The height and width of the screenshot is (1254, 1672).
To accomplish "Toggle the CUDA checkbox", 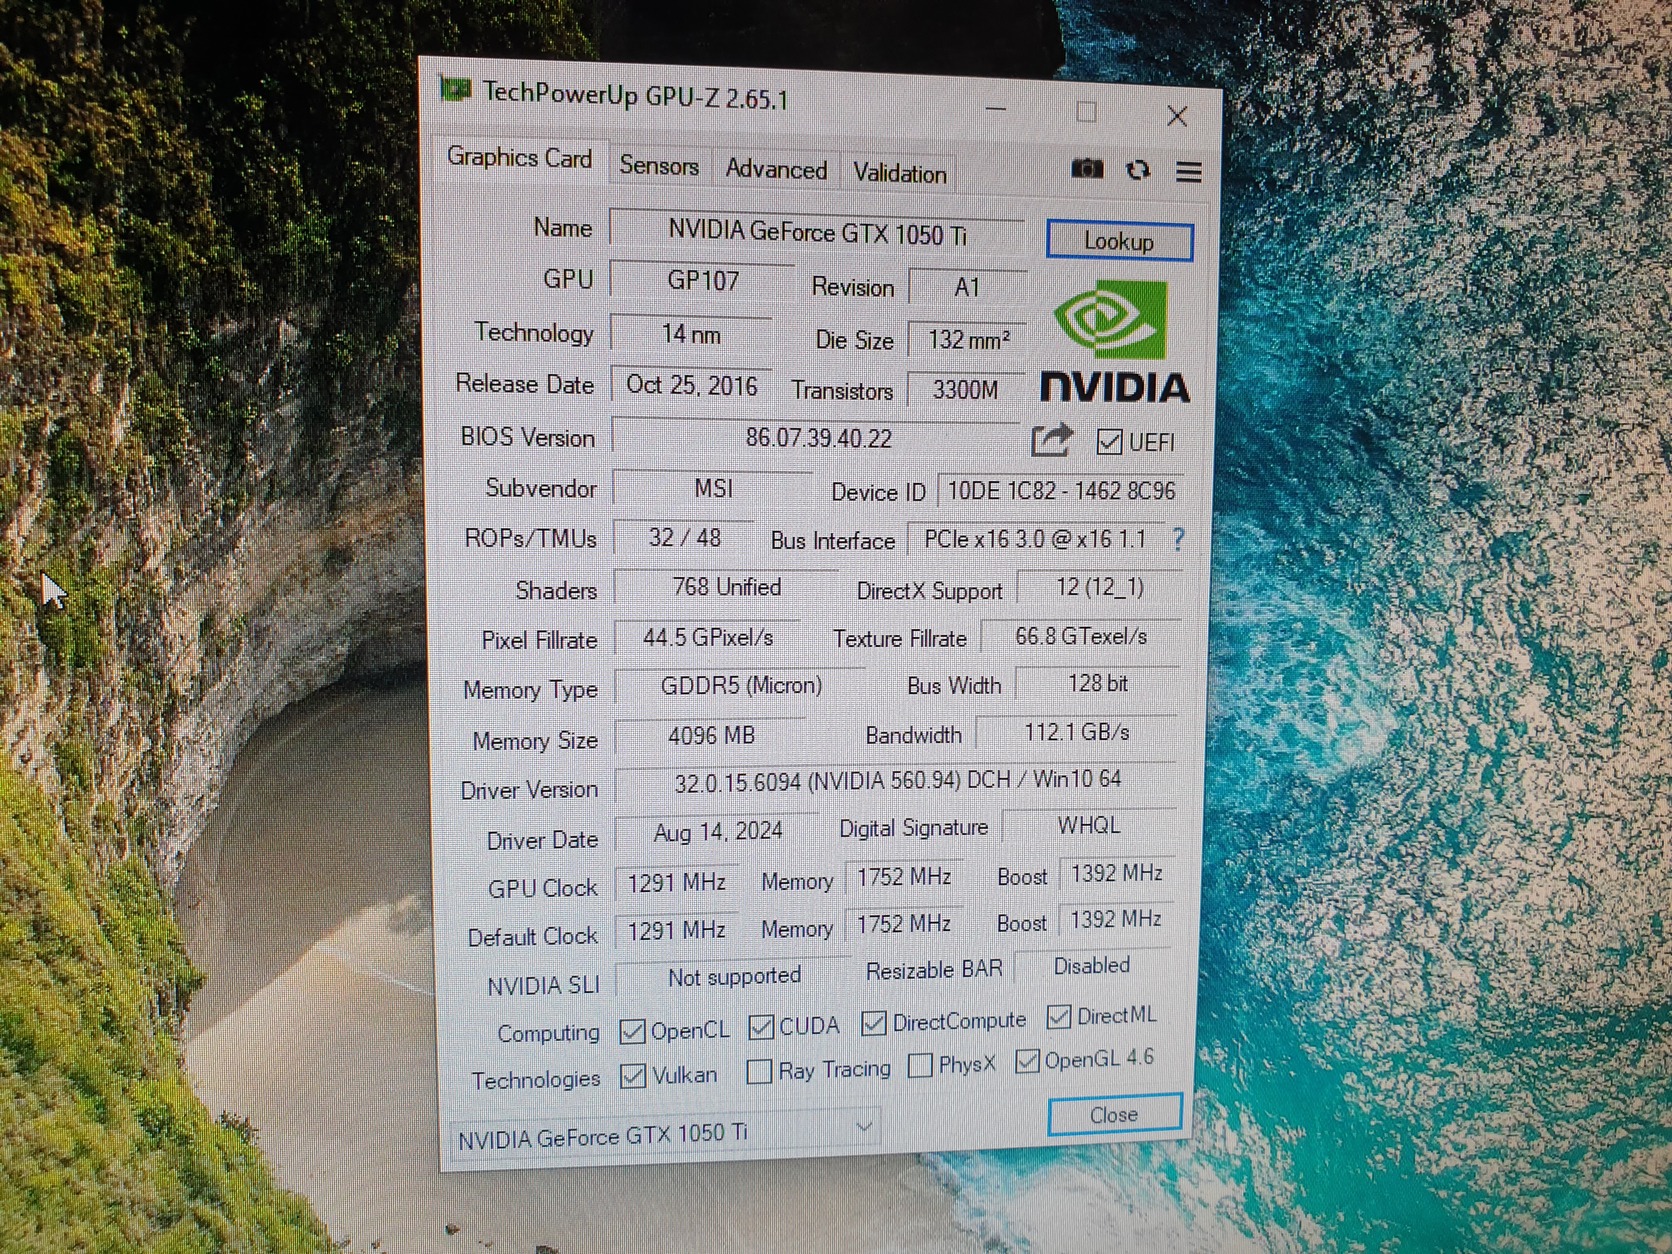I will [761, 1027].
